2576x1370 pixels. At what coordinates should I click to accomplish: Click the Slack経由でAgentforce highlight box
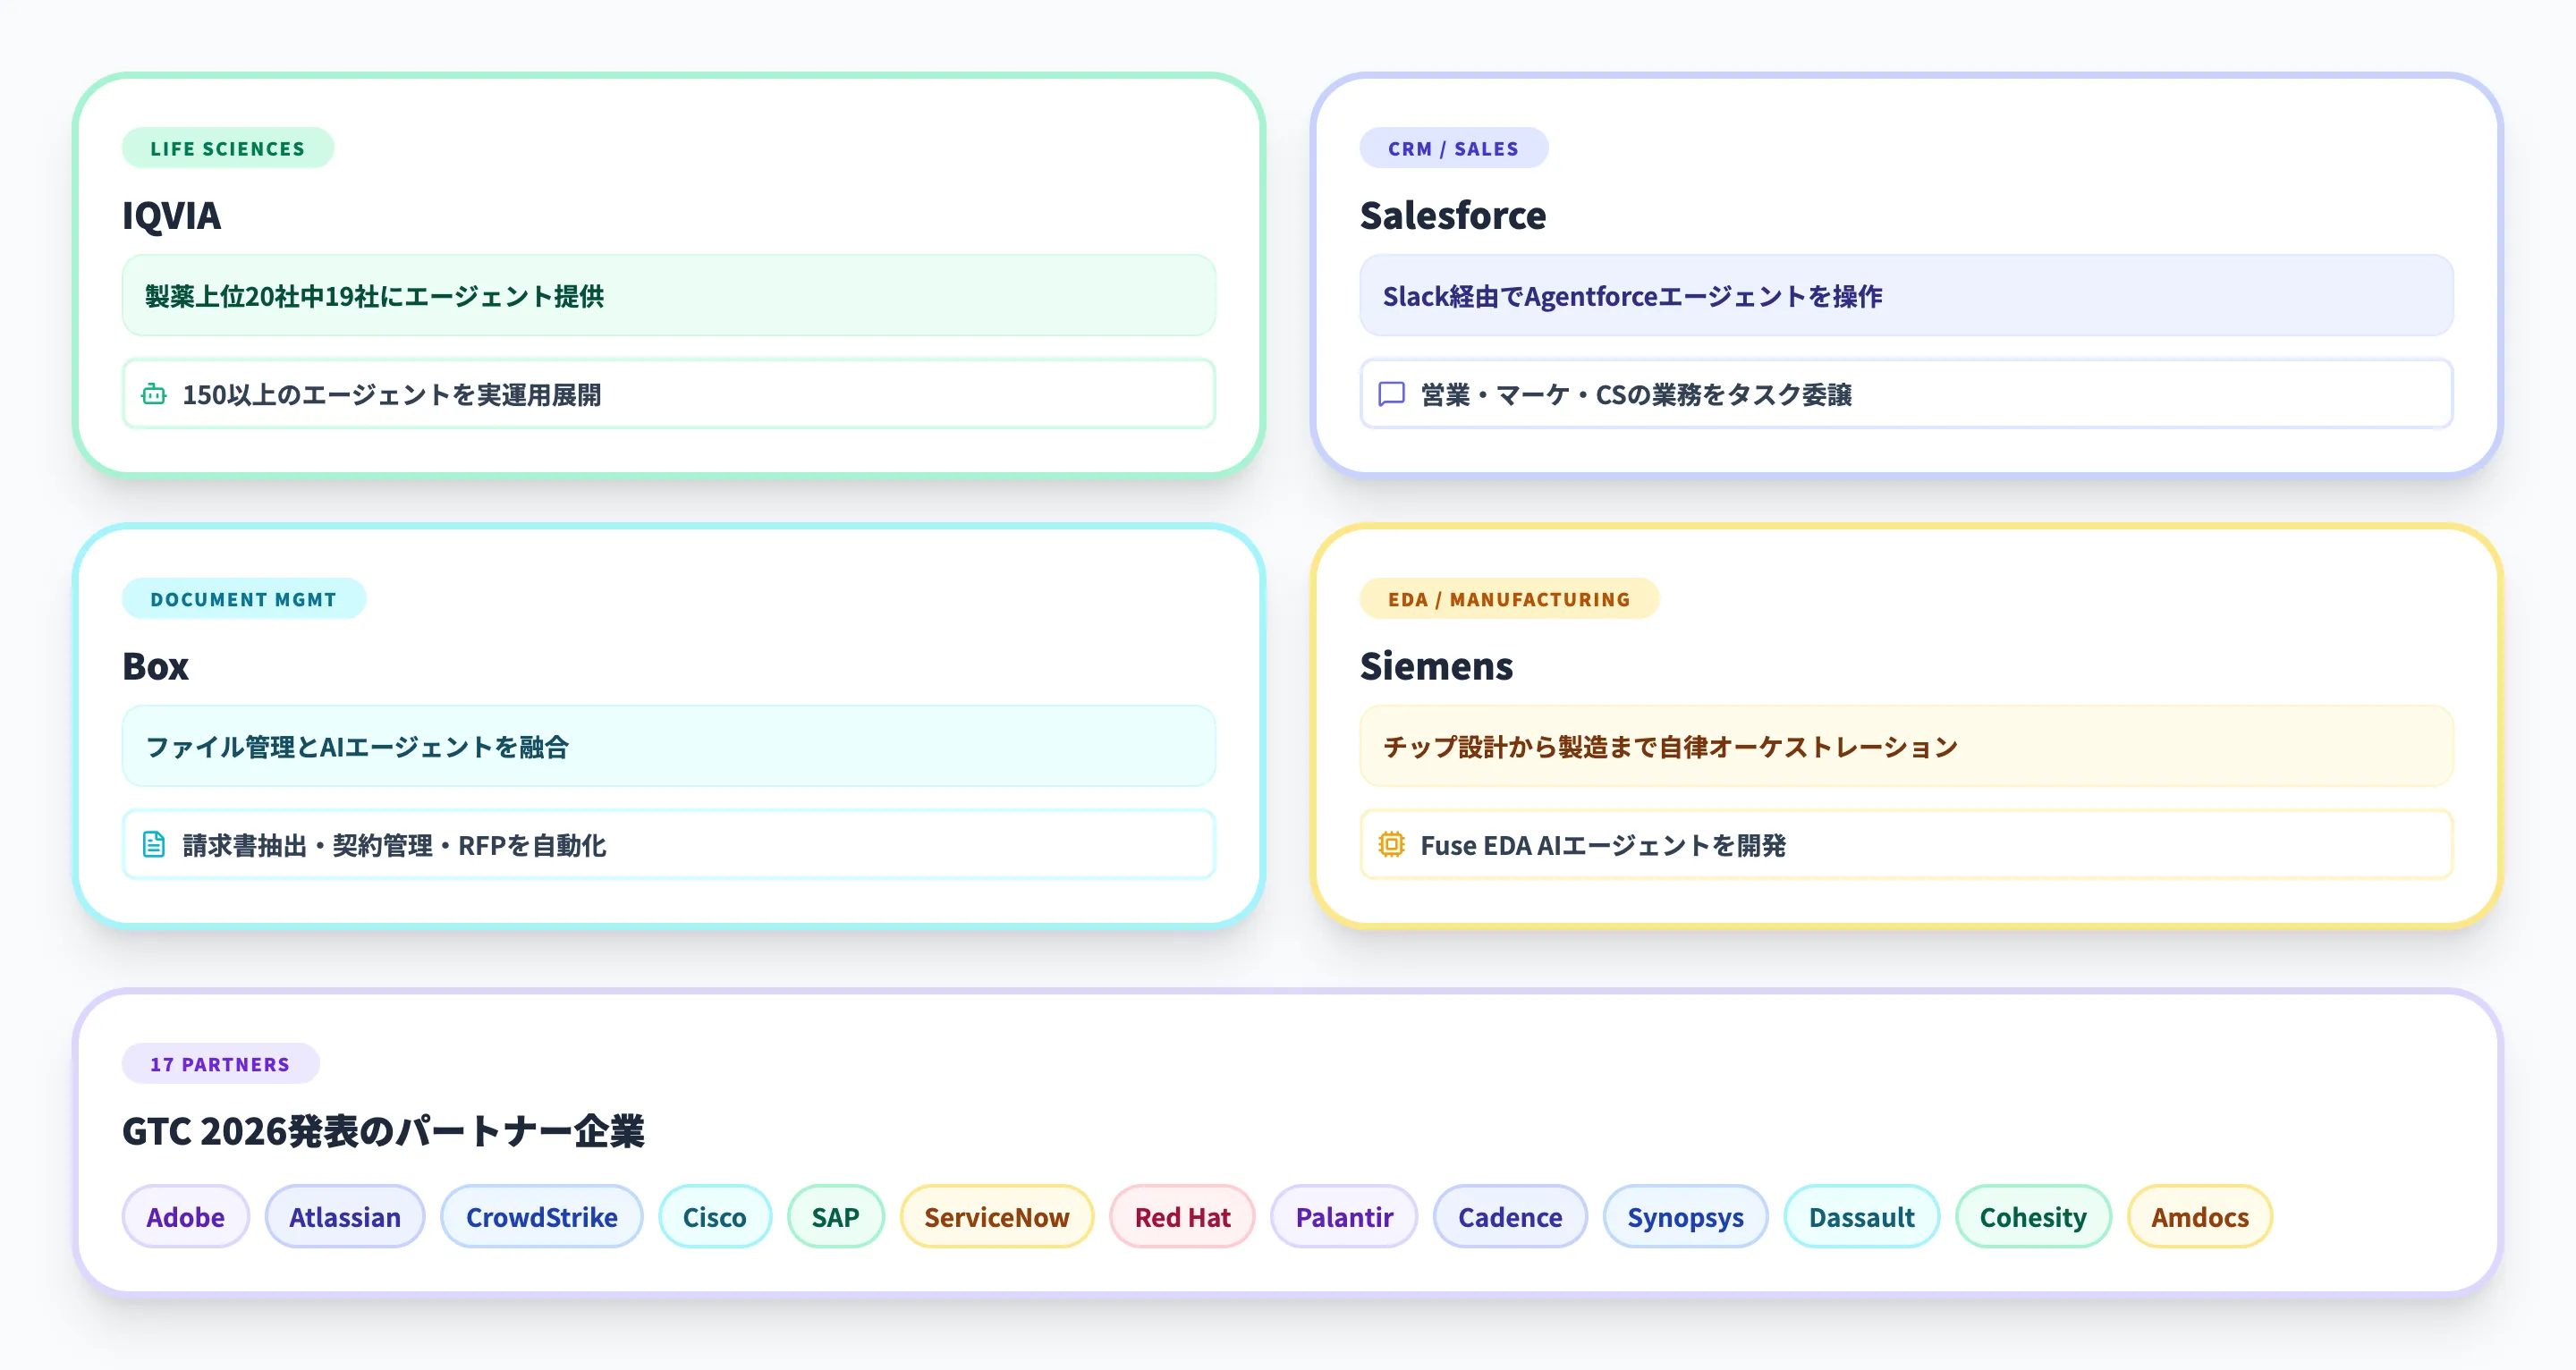(x=1905, y=296)
